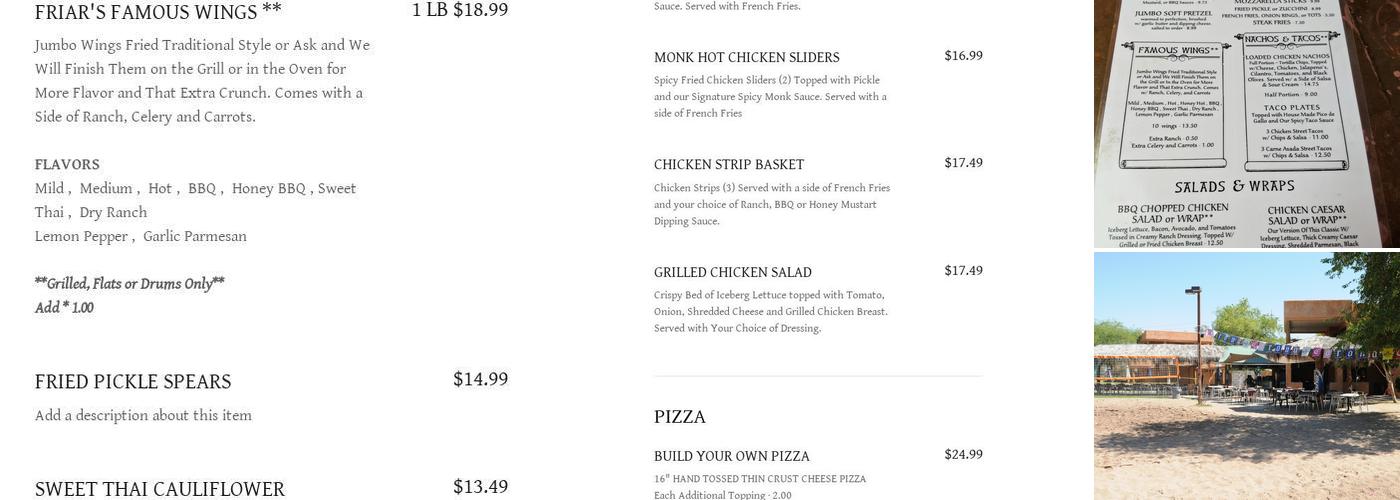The width and height of the screenshot is (1400, 500).
Task: Click the $14.99 pickle spears price
Action: click(480, 379)
